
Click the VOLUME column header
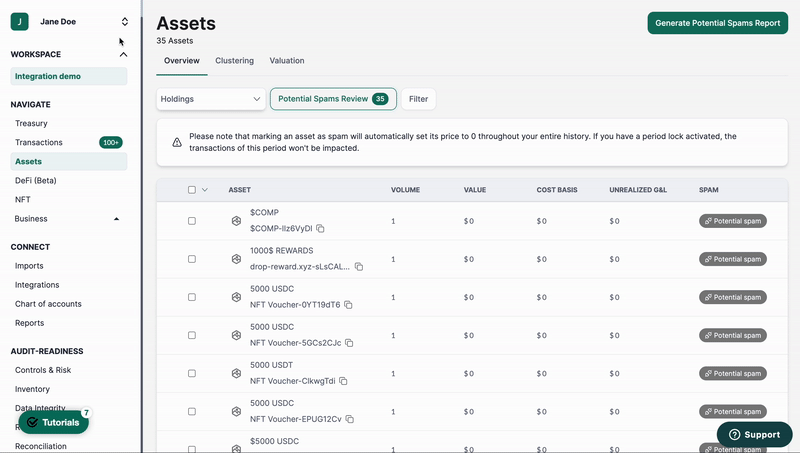pos(405,190)
